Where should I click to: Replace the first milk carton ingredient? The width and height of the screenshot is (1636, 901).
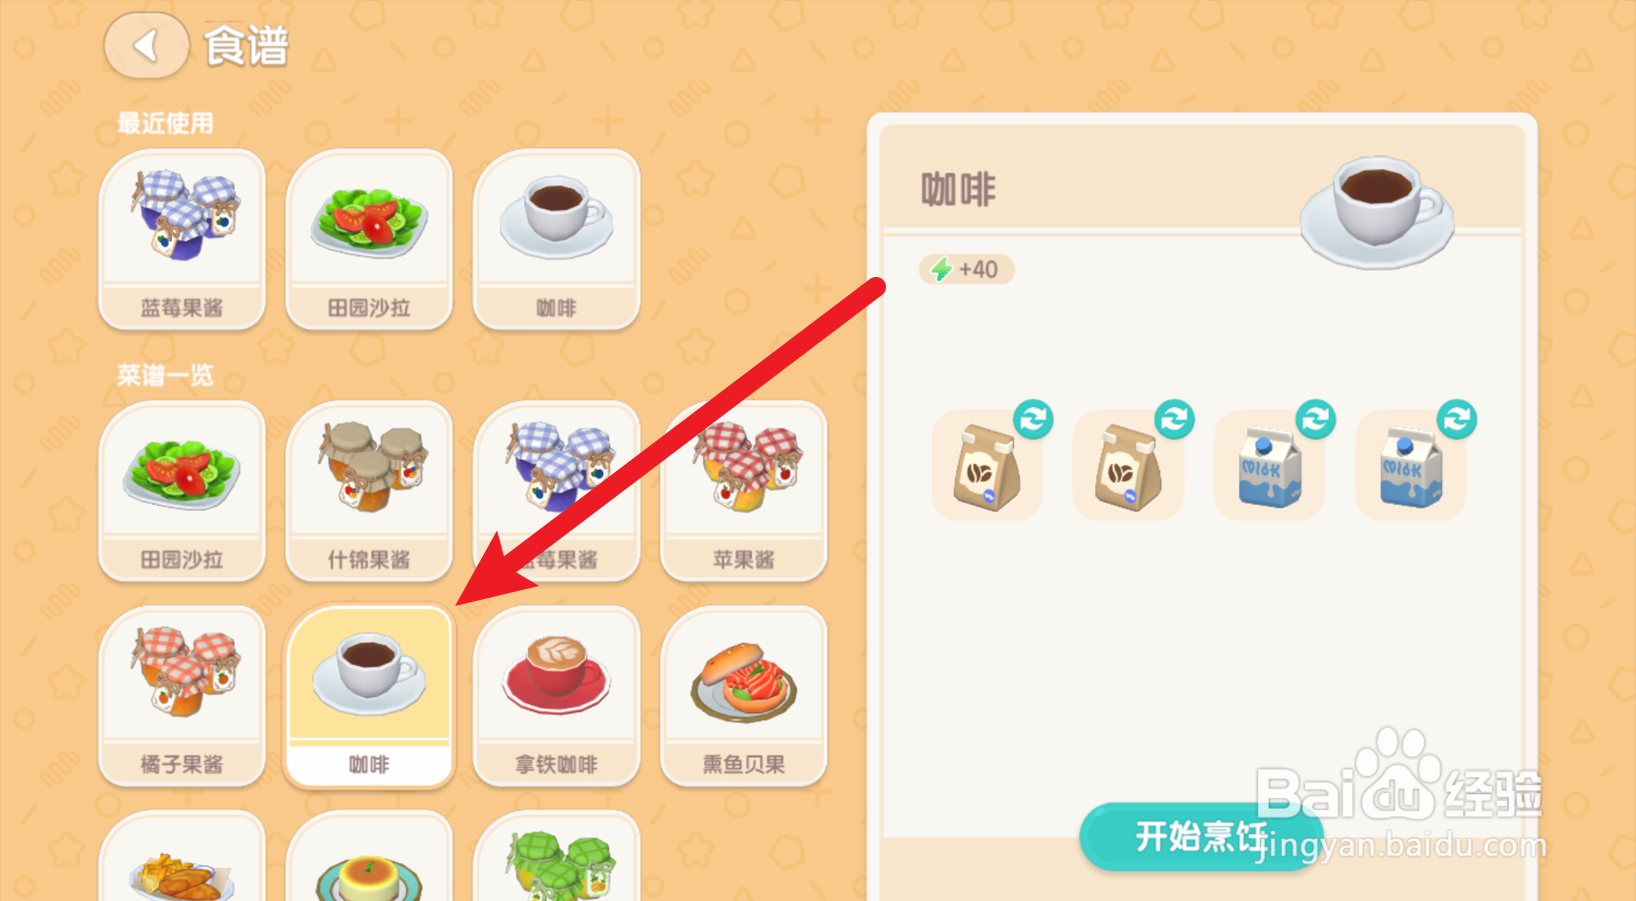pyautogui.click(x=1316, y=419)
